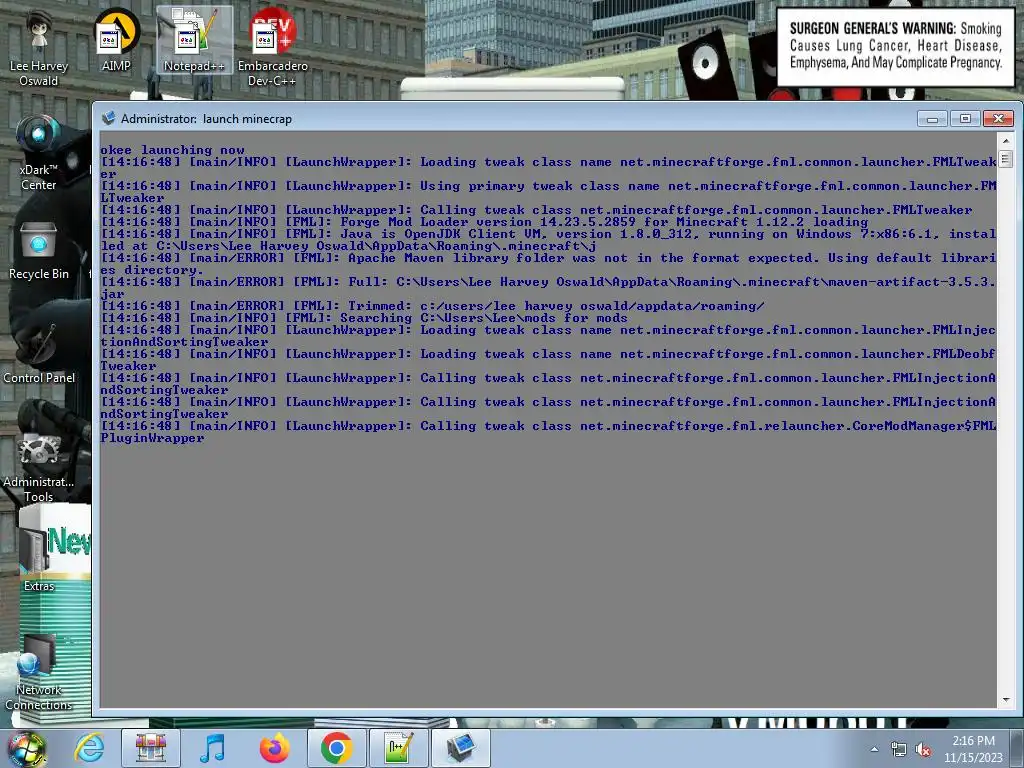Open Notepad++ from the taskbar
The width and height of the screenshot is (1024, 768).
click(x=398, y=748)
